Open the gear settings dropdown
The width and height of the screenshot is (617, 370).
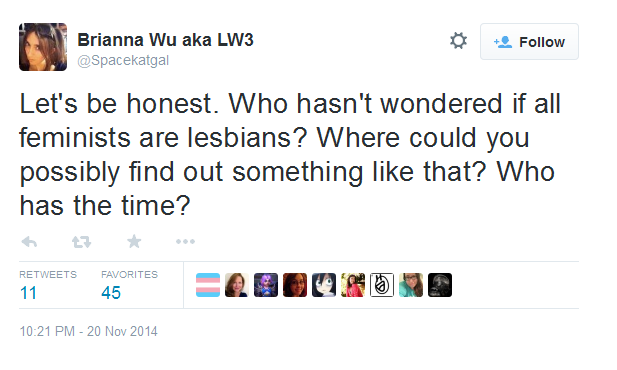pyautogui.click(x=458, y=41)
